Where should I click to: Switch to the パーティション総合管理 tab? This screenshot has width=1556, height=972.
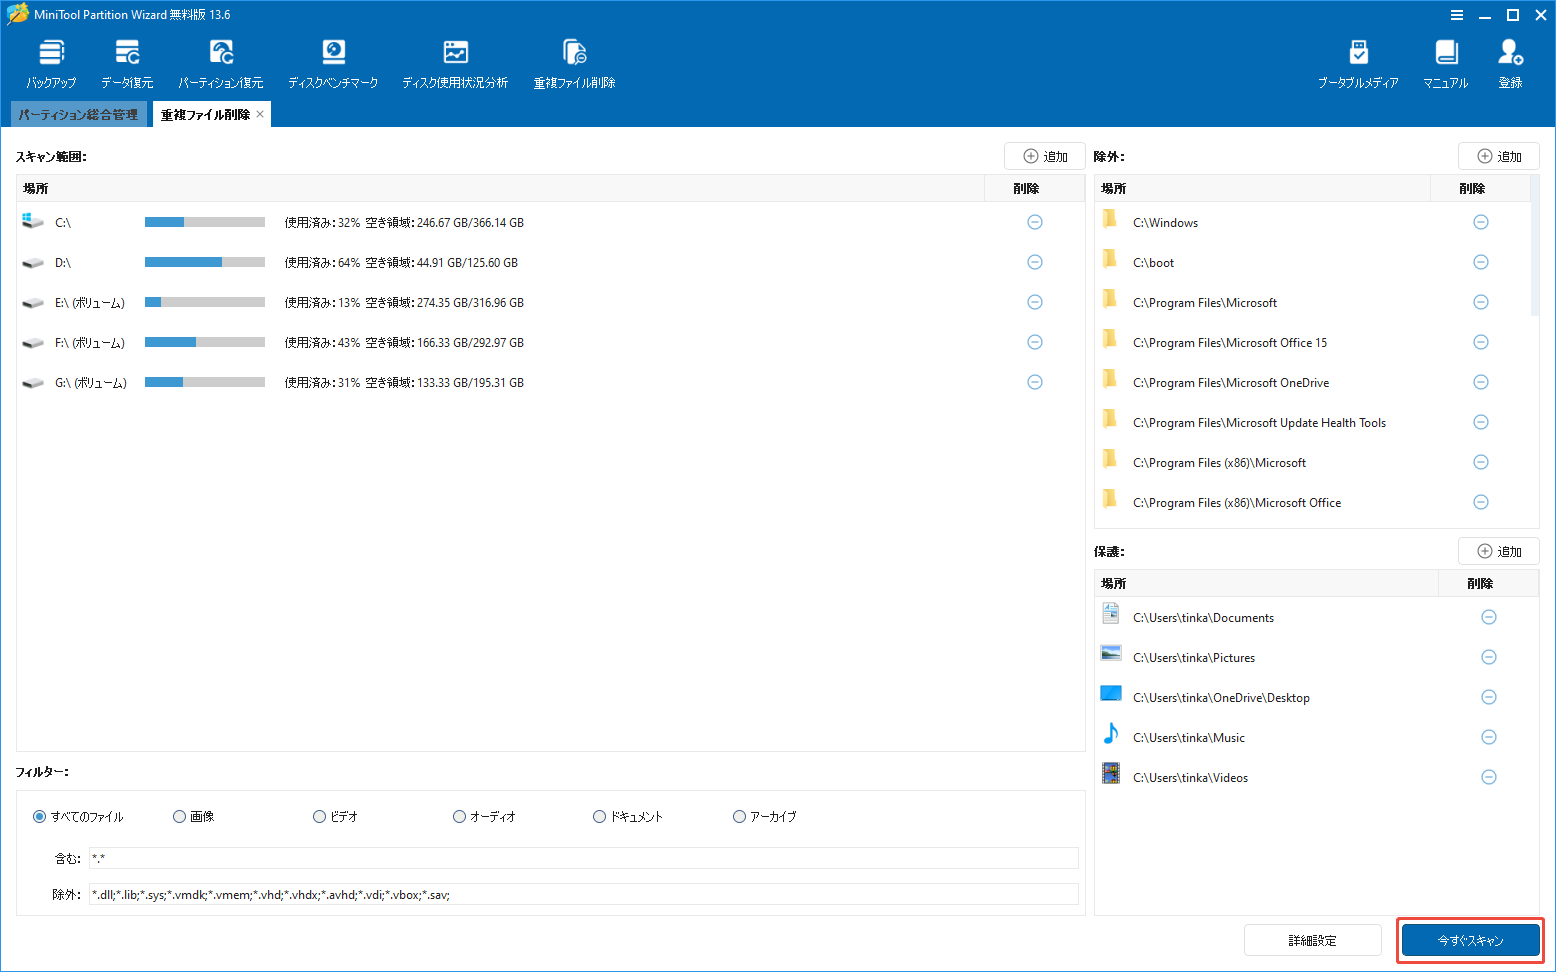click(78, 113)
